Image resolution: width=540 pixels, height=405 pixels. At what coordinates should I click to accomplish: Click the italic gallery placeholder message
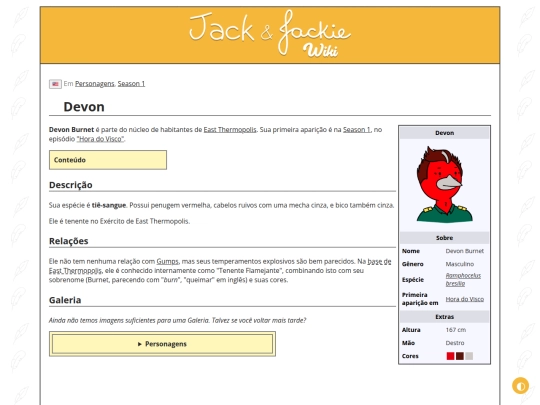pyautogui.click(x=177, y=320)
